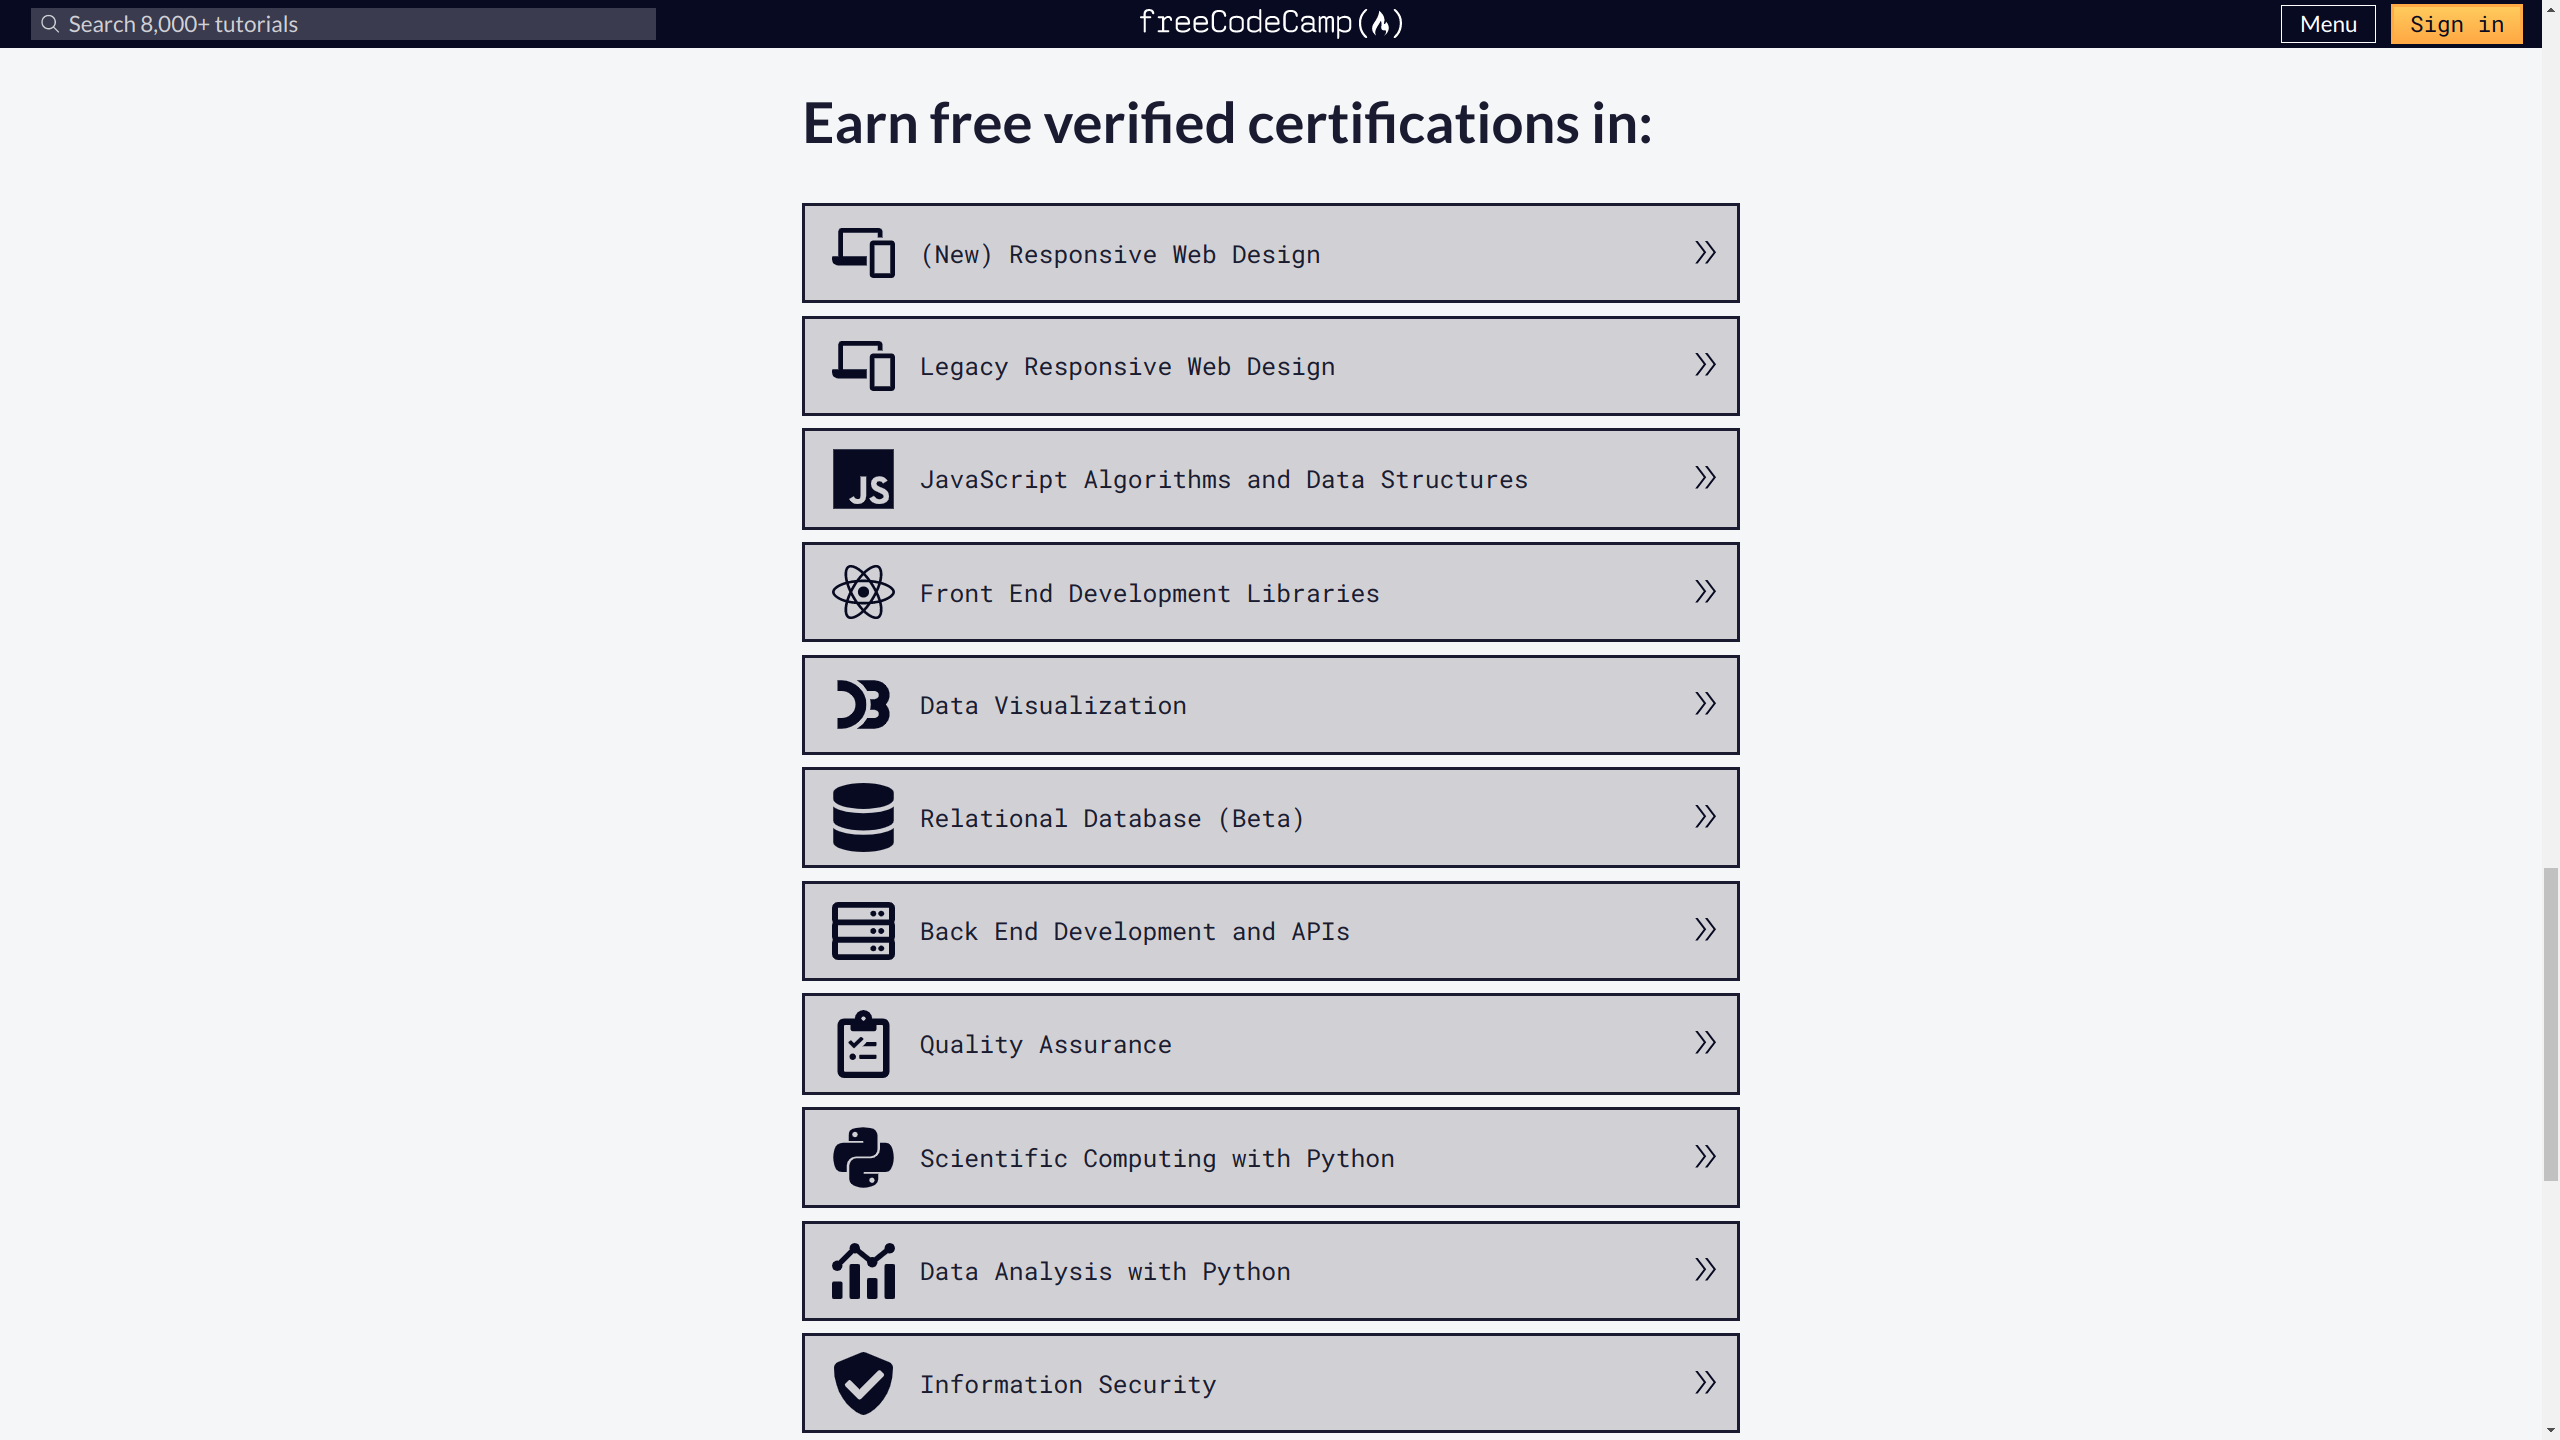Click the React atom icon
This screenshot has height=1440, width=2560.
(x=863, y=592)
